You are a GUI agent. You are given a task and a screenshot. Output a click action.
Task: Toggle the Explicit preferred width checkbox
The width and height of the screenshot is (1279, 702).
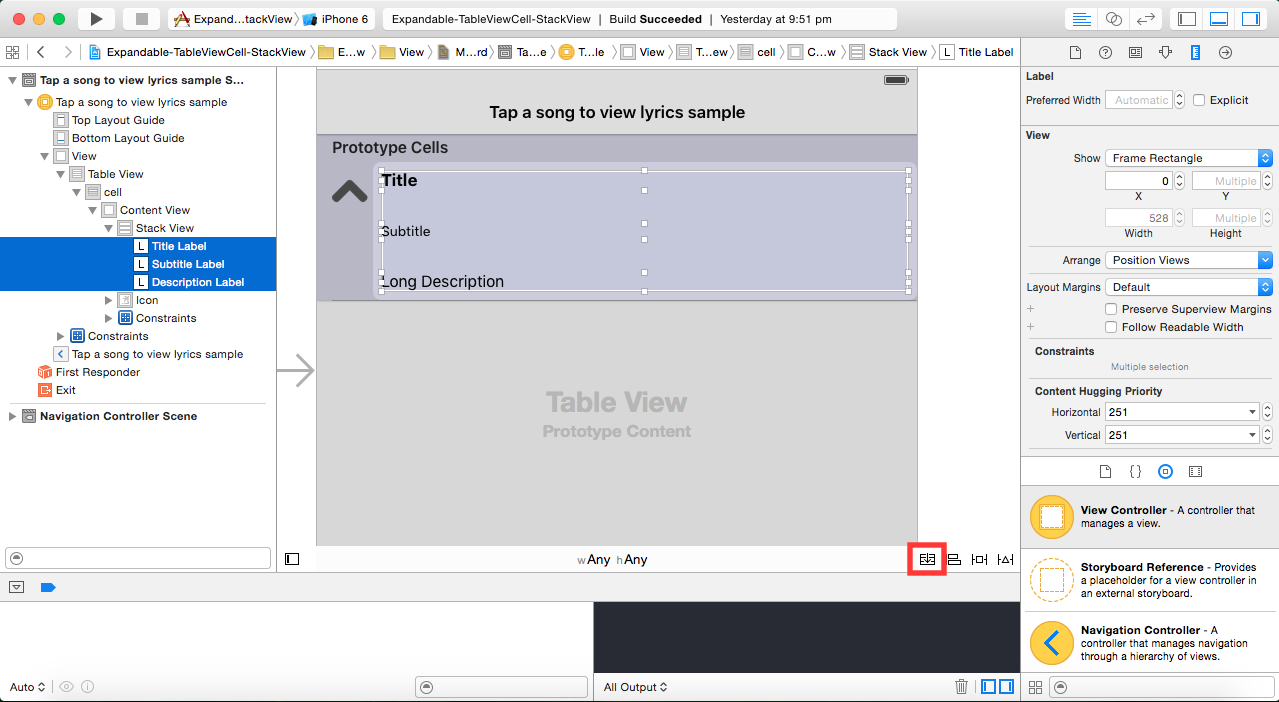[1199, 100]
